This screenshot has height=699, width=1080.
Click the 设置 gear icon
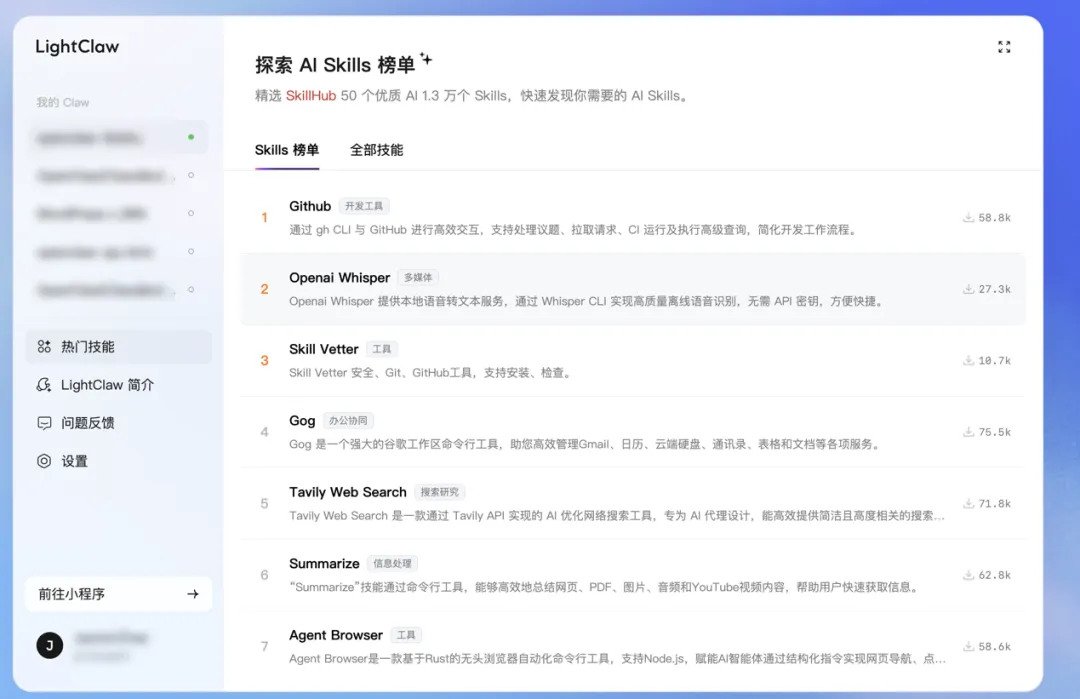[44, 461]
